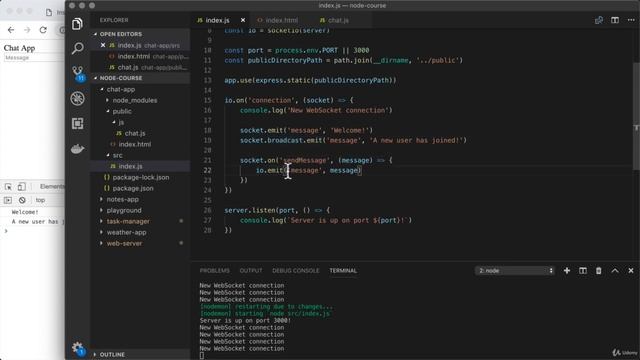The height and width of the screenshot is (360, 640).
Task: Expand the task-manager folder
Action: (102, 221)
